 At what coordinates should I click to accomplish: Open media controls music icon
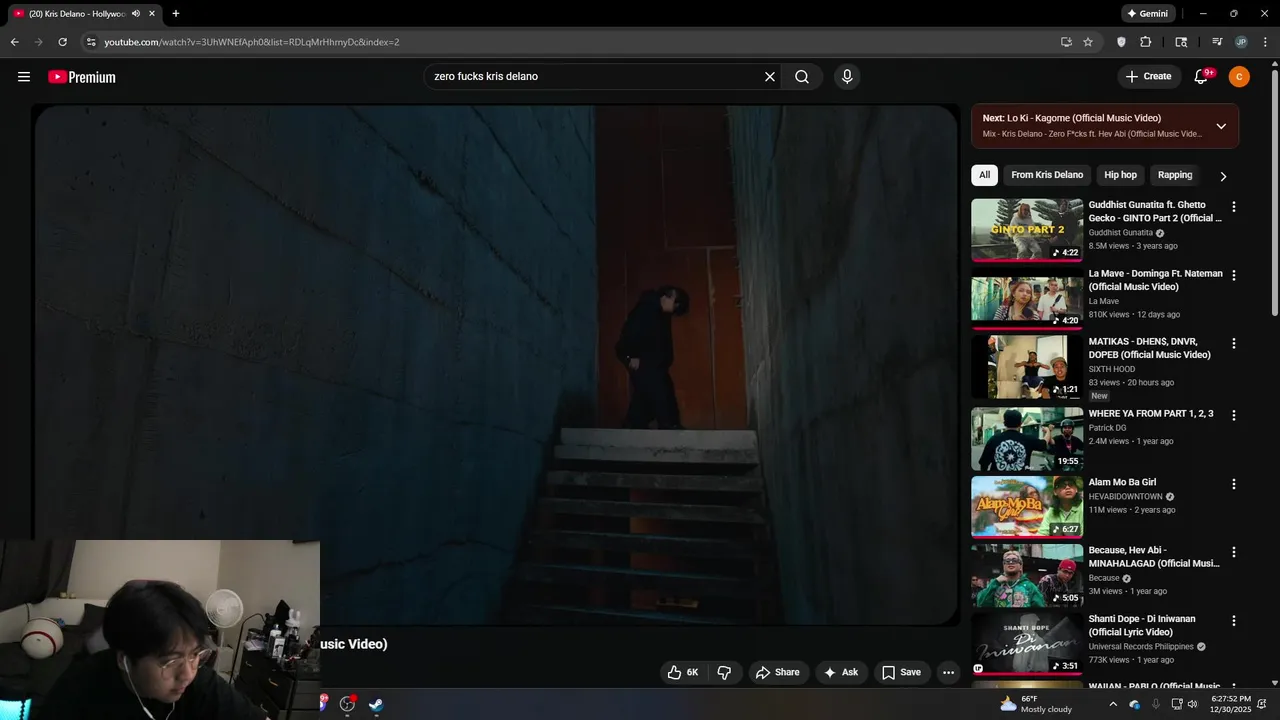(x=1217, y=42)
